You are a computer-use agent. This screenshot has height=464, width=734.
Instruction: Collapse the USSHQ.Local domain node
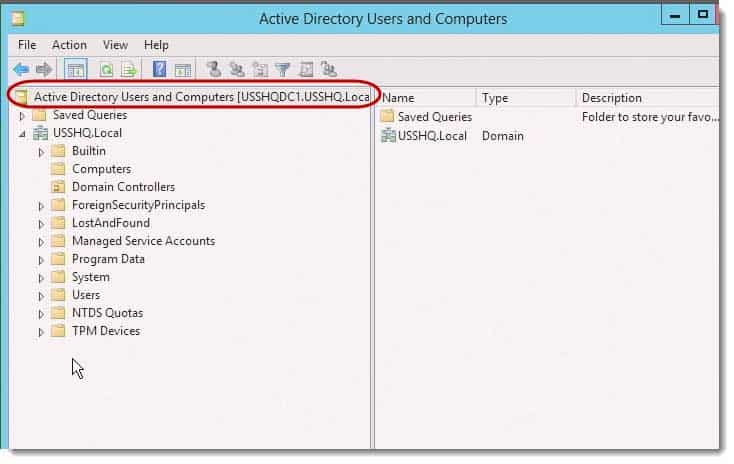(22, 134)
